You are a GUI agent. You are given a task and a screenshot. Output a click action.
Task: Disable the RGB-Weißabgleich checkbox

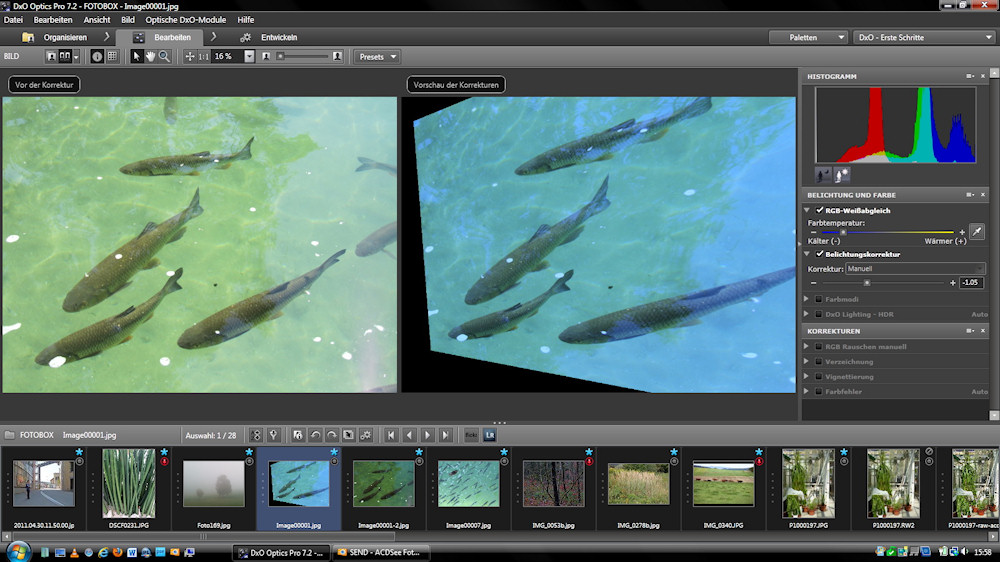(820, 211)
